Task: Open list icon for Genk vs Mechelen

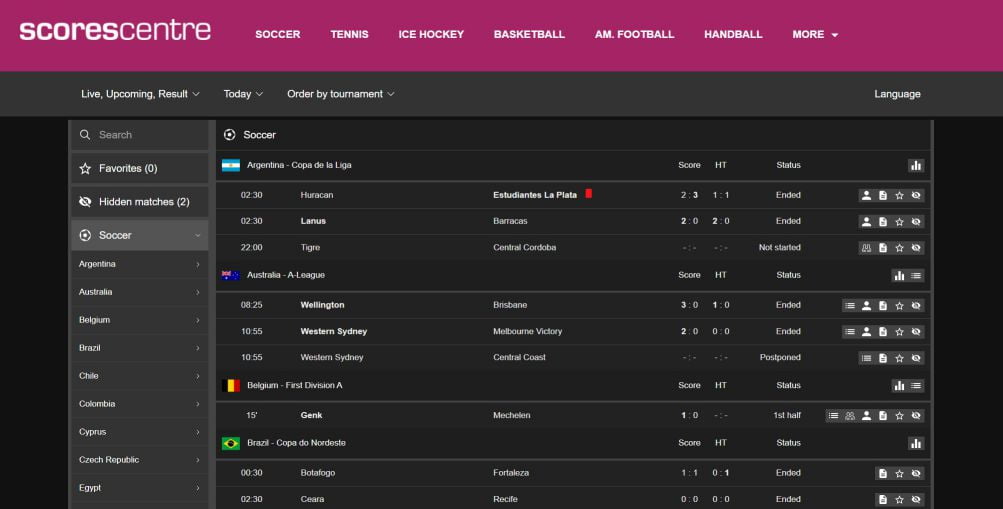Action: 833,416
